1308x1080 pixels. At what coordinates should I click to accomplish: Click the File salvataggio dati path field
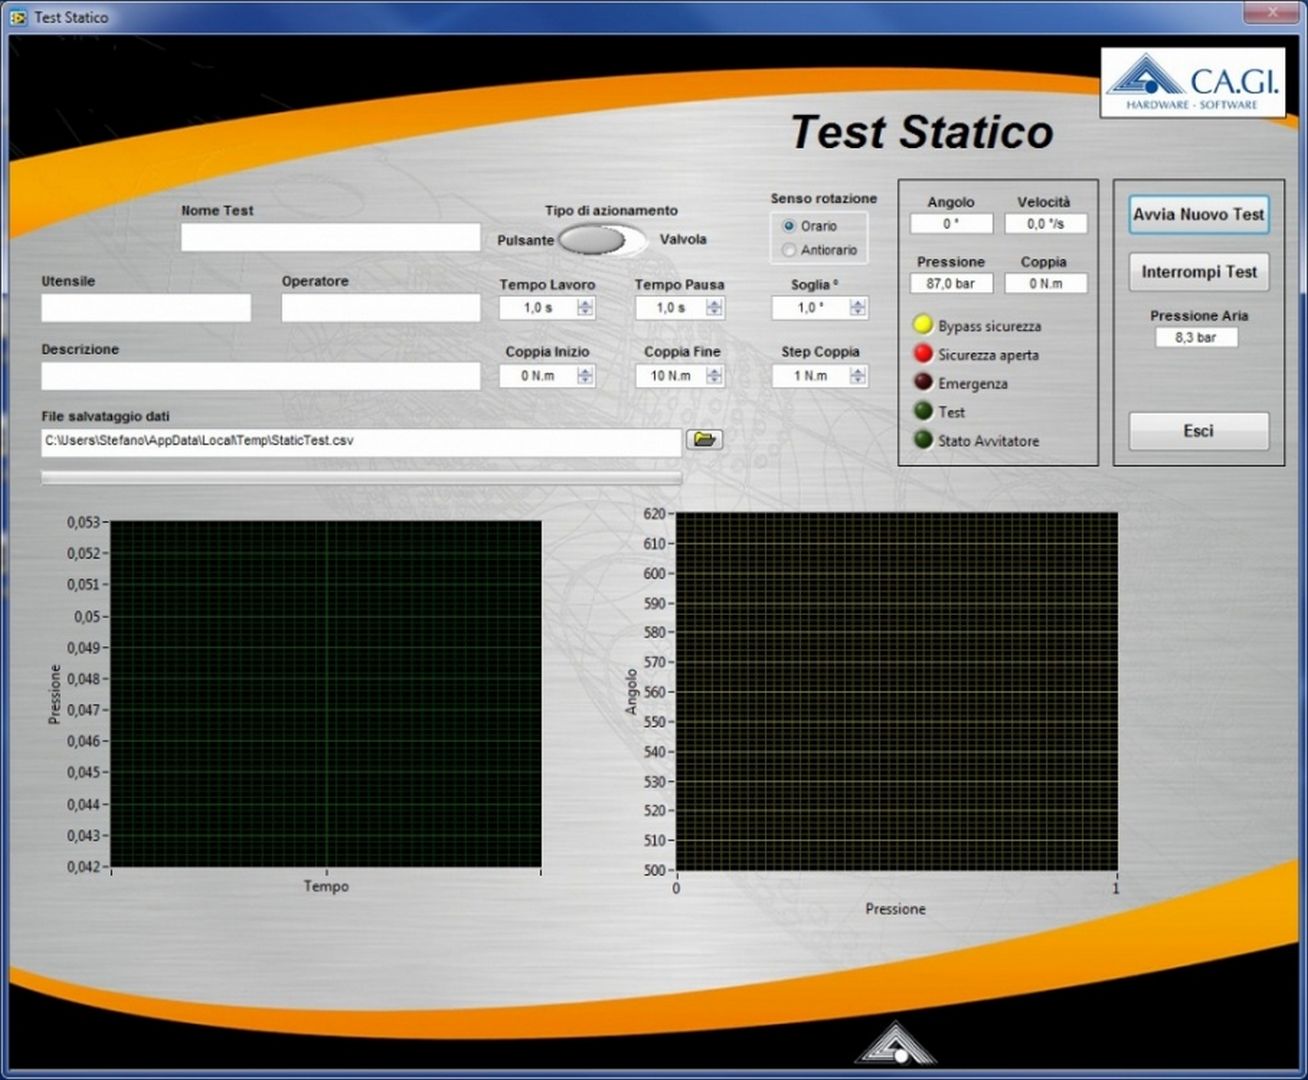tap(361, 442)
